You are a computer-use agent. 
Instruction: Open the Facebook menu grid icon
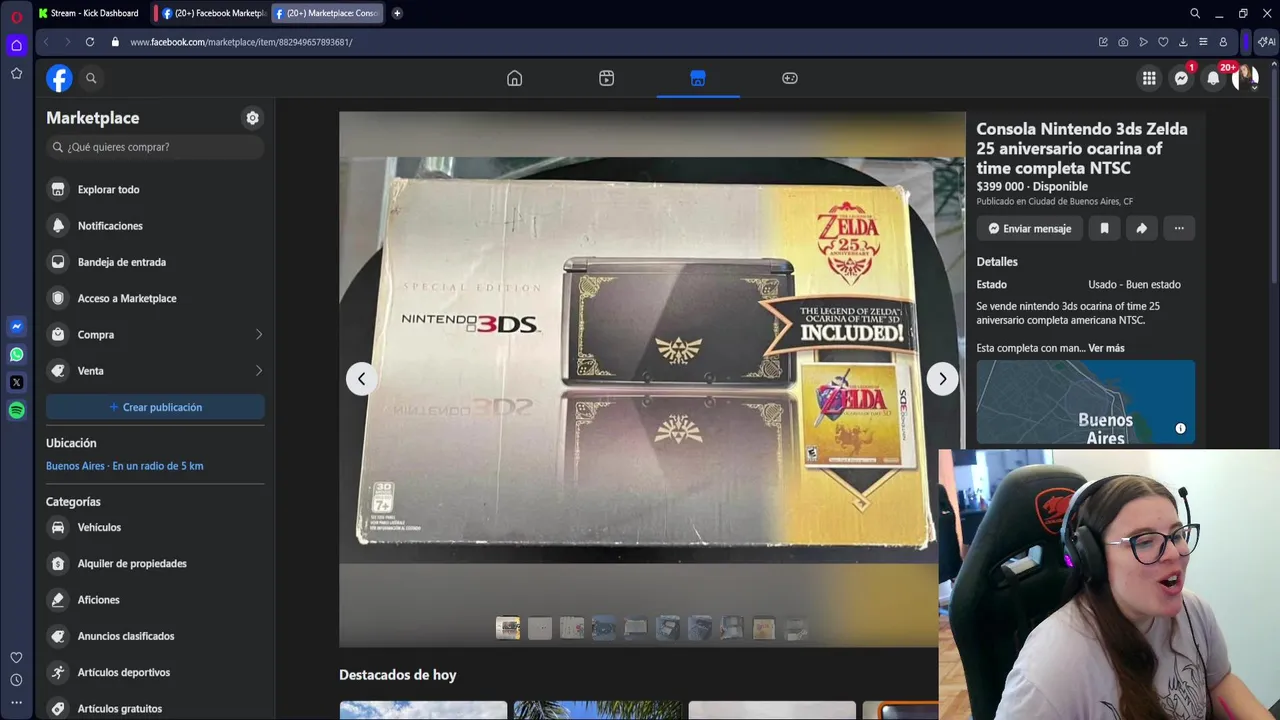pos(1149,78)
